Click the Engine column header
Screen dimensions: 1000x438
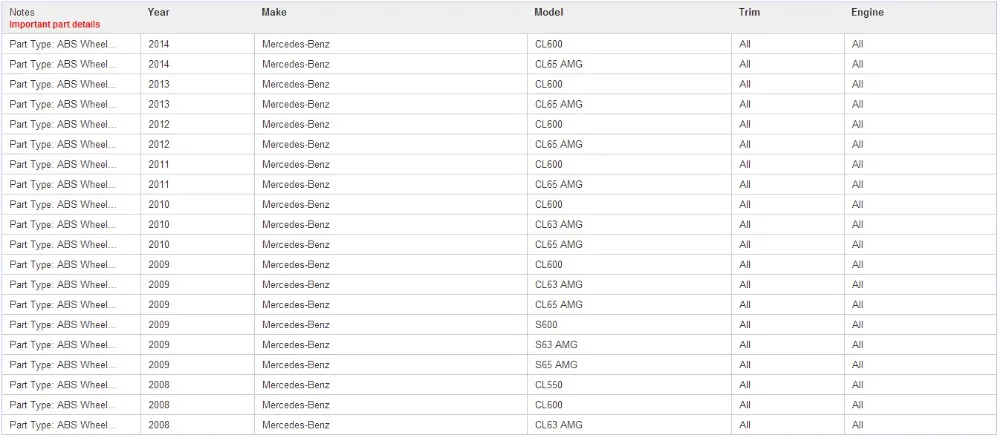(867, 12)
